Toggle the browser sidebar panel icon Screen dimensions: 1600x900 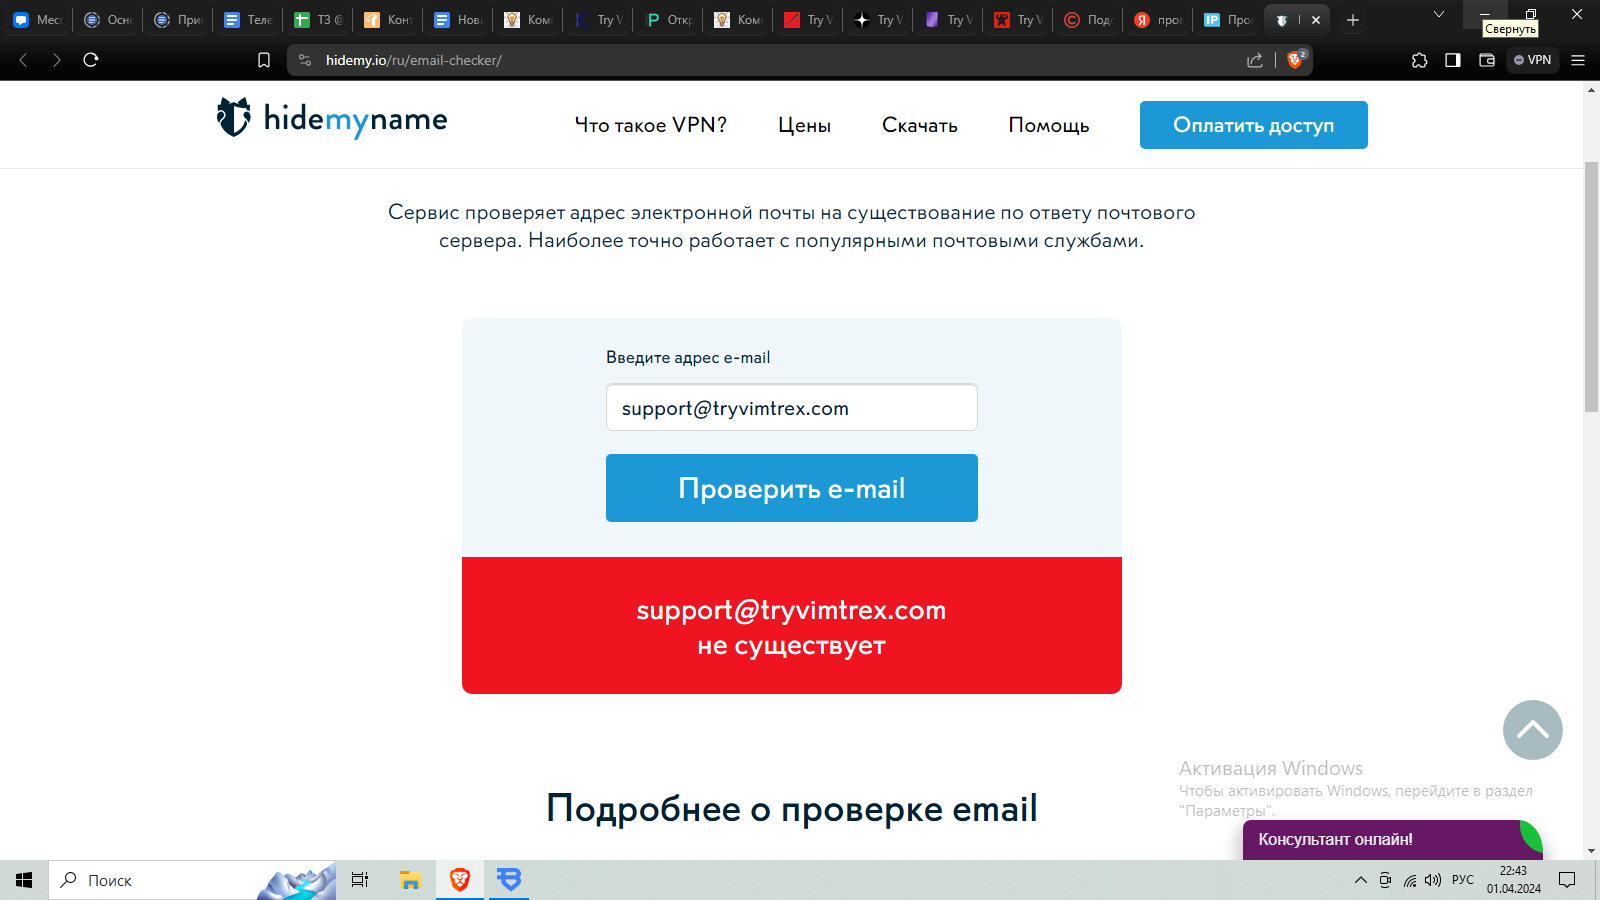pos(1453,60)
